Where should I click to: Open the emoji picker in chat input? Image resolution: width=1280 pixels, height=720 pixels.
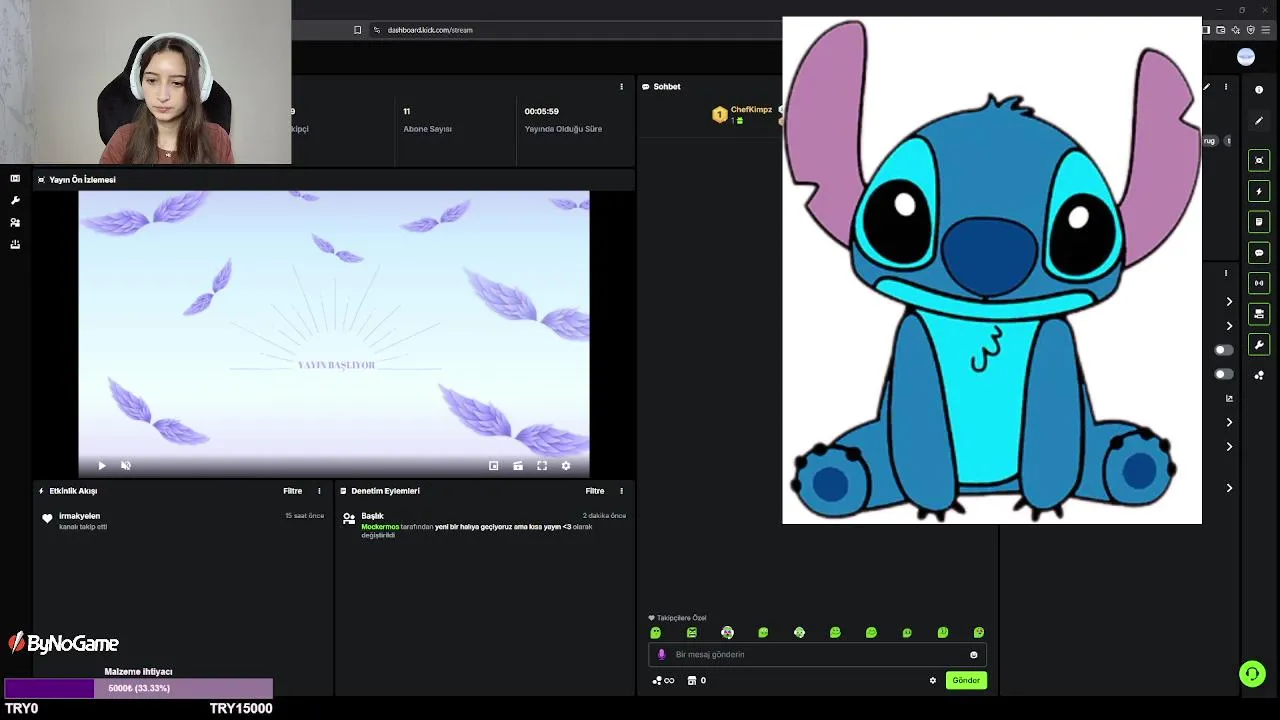pos(973,654)
